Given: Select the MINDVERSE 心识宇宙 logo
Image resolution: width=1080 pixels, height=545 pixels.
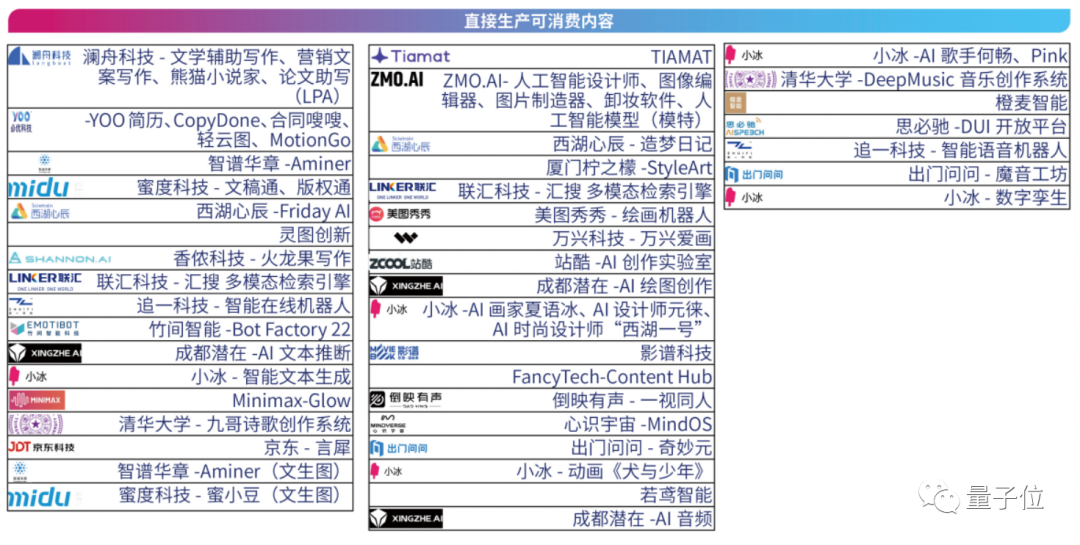Looking at the screenshot, I should coord(388,424).
